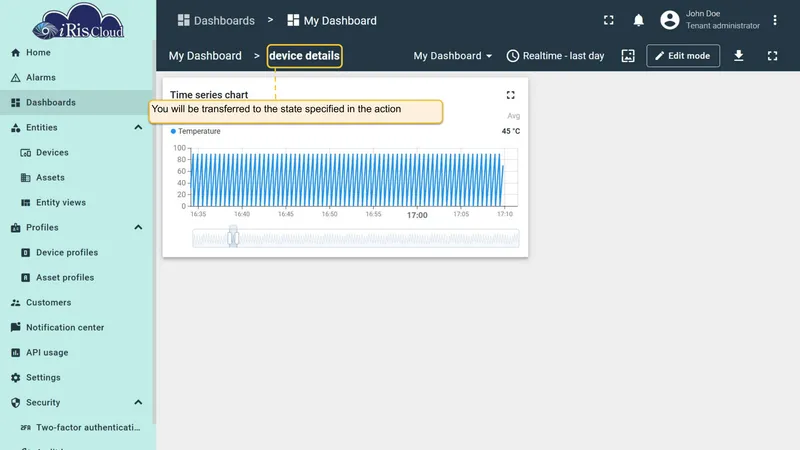The image size is (800, 450).
Task: Expand the Time series chart widget fullscreen
Action: (x=511, y=95)
